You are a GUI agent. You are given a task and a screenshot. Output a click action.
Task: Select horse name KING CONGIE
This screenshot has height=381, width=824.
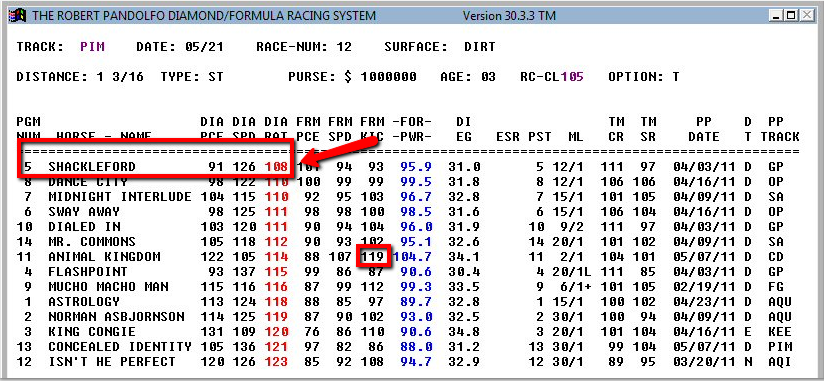(x=92, y=332)
